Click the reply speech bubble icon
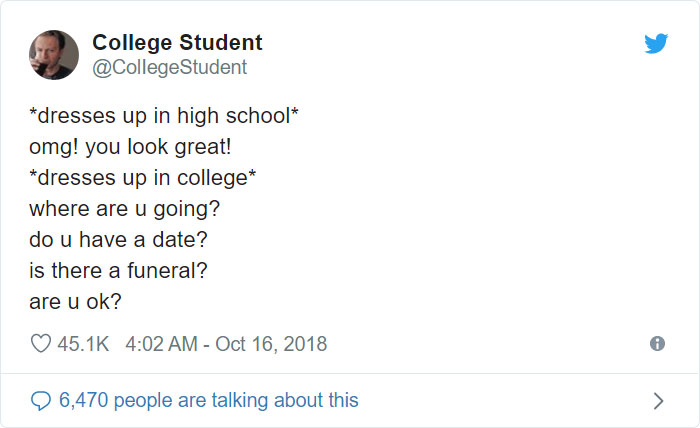This screenshot has height=428, width=700. pyautogui.click(x=41, y=401)
